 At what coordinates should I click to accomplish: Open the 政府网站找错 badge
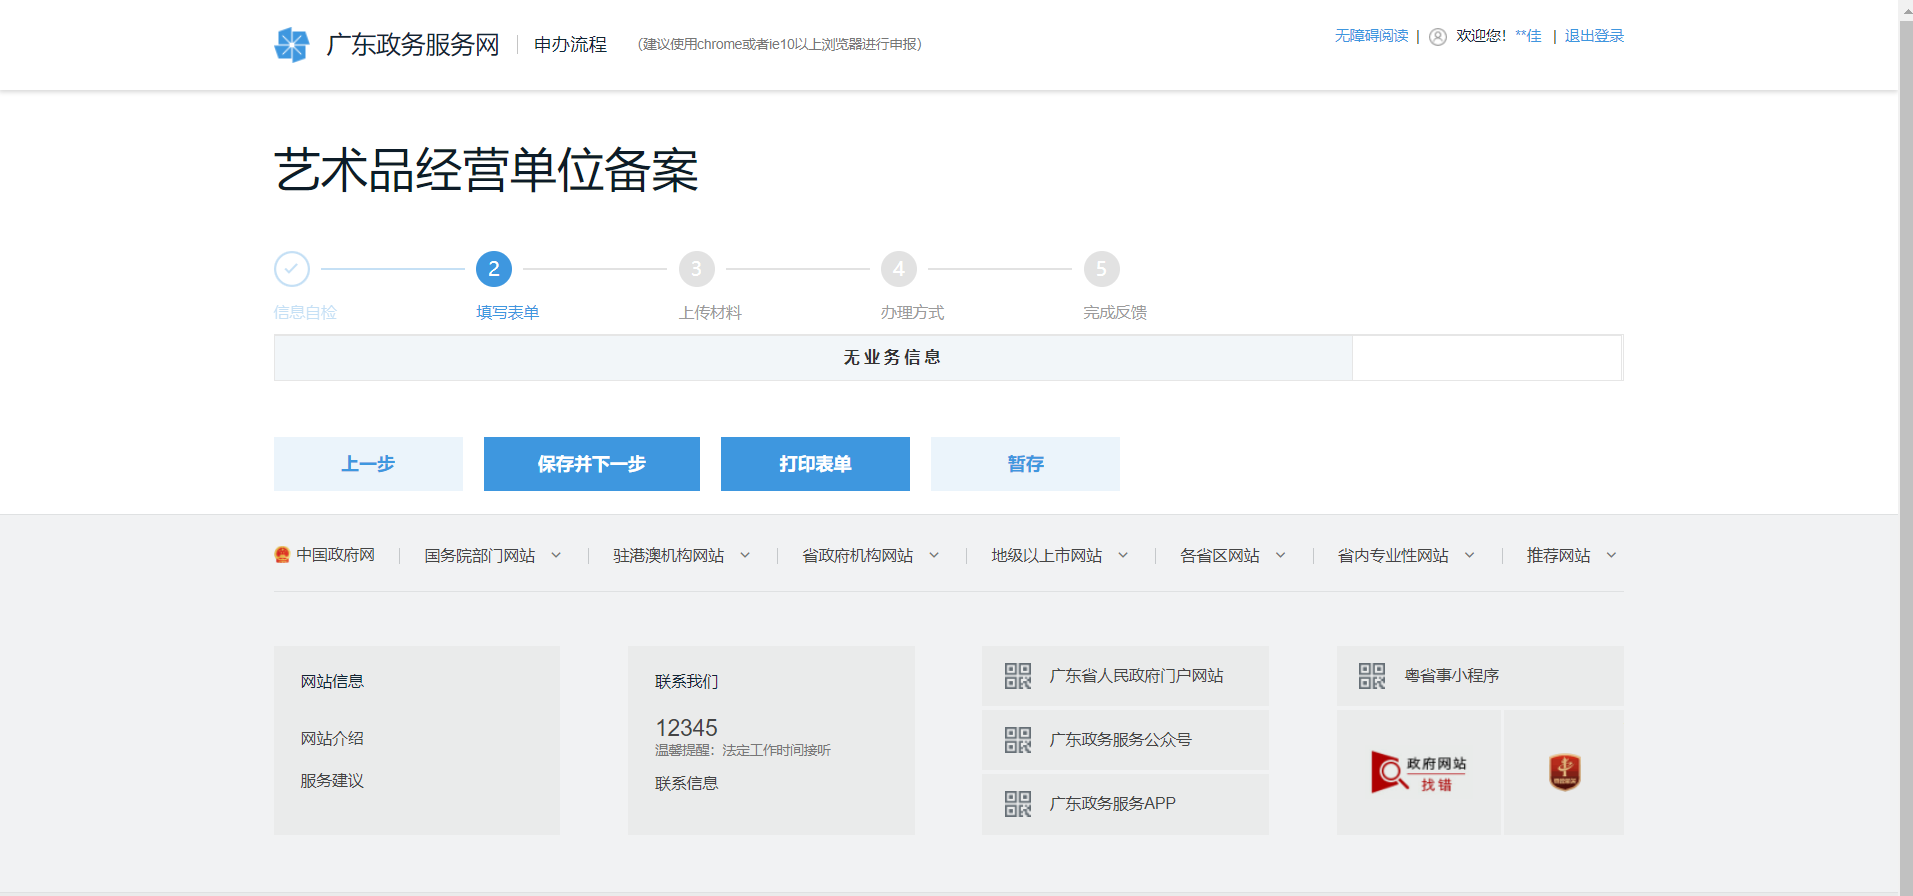tap(1418, 772)
